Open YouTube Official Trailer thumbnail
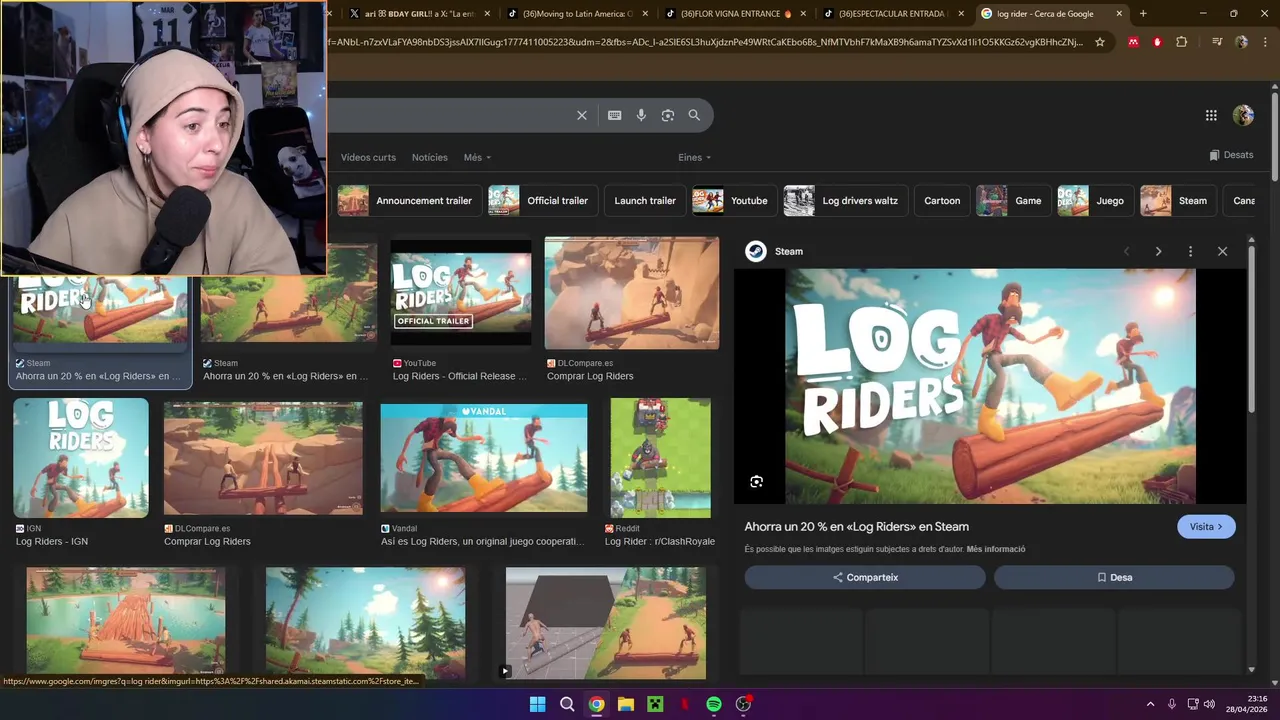Viewport: 1280px width, 720px height. [x=461, y=292]
